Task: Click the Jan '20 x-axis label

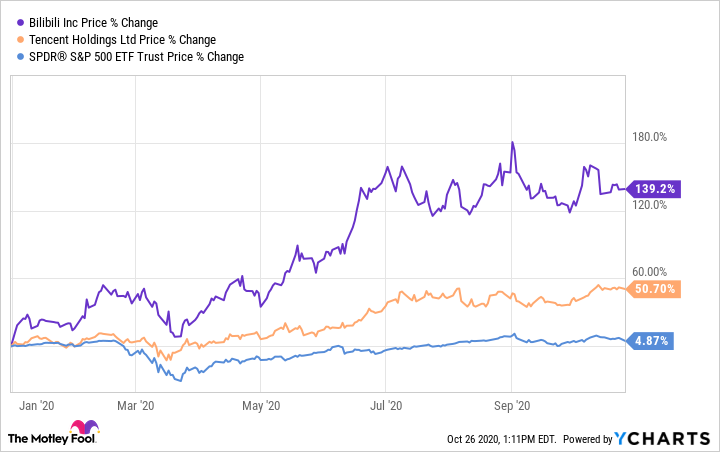Action: [x=36, y=405]
